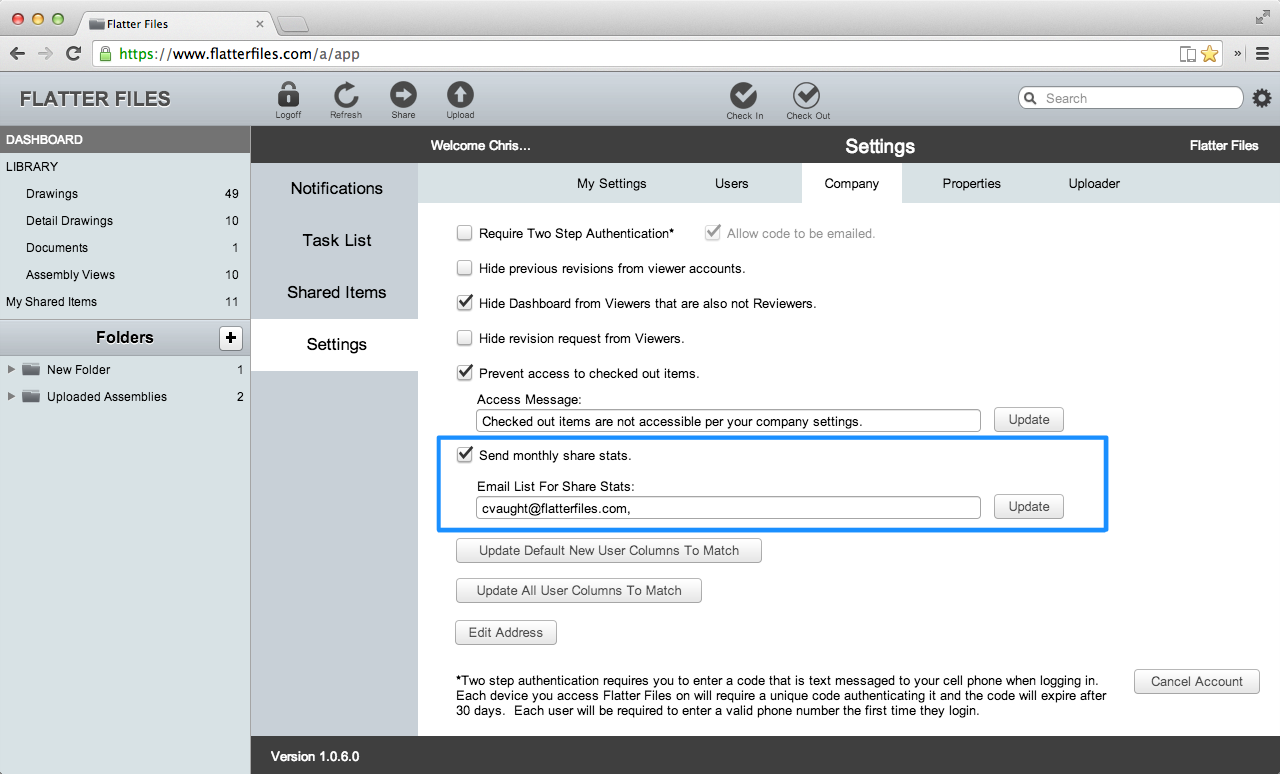
Task: Open Task List in dashboard menu
Action: pyautogui.click(x=336, y=241)
